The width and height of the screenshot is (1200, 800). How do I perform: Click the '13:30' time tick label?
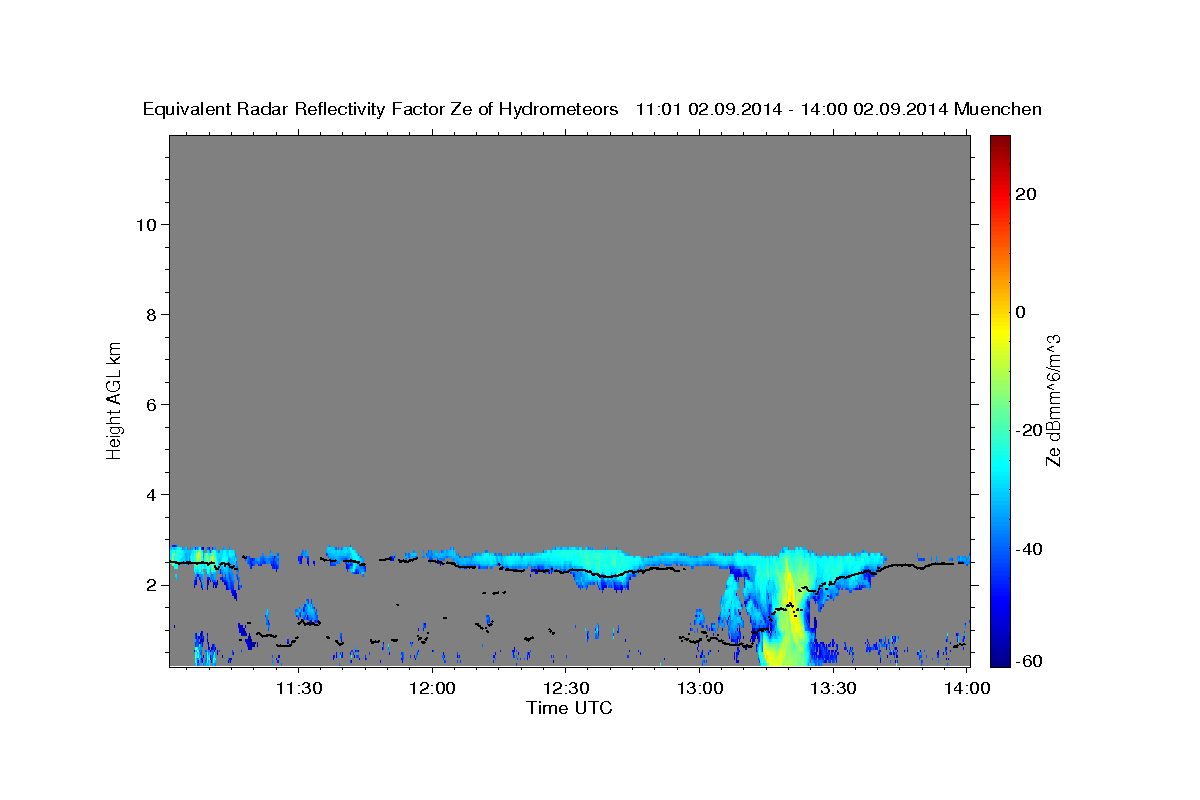tap(832, 688)
